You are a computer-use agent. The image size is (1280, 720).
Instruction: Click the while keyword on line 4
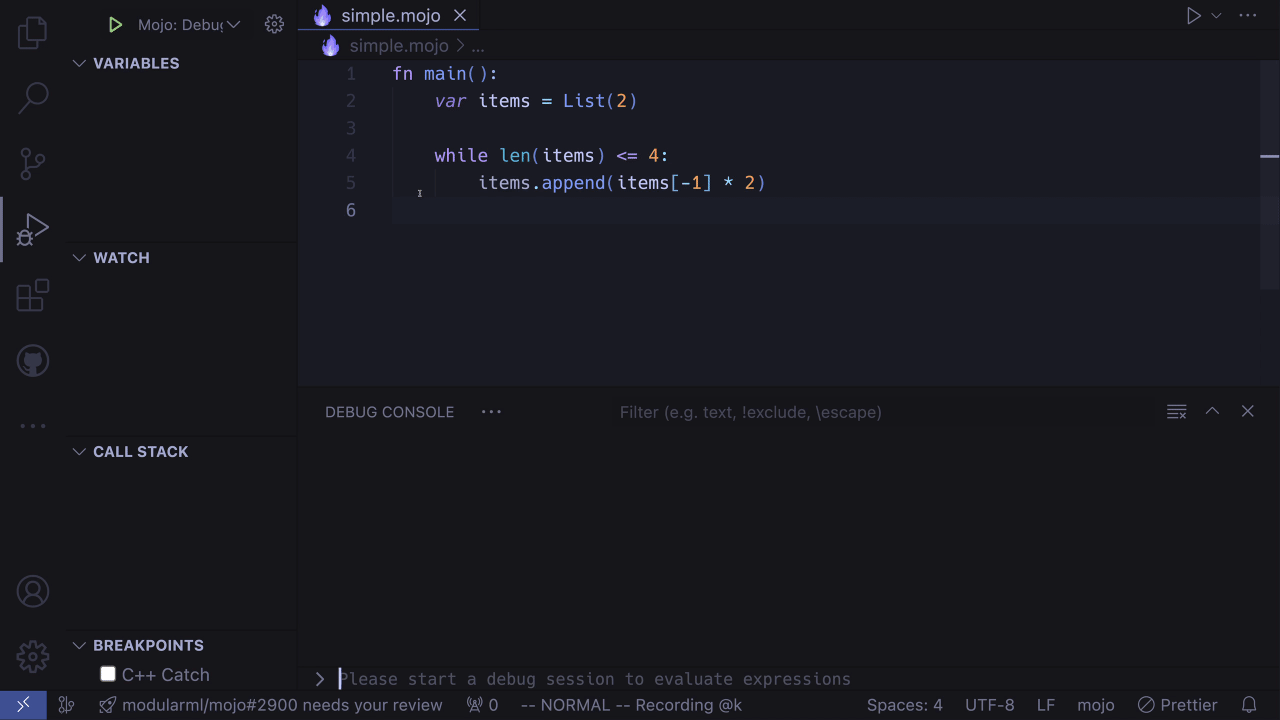pyautogui.click(x=461, y=156)
